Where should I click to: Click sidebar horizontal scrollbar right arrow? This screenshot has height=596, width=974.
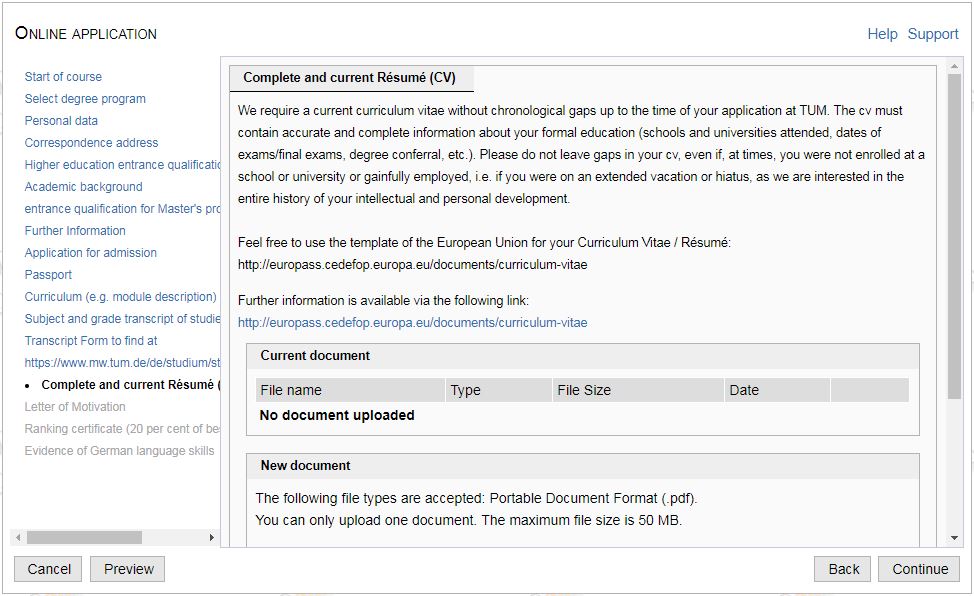(211, 538)
